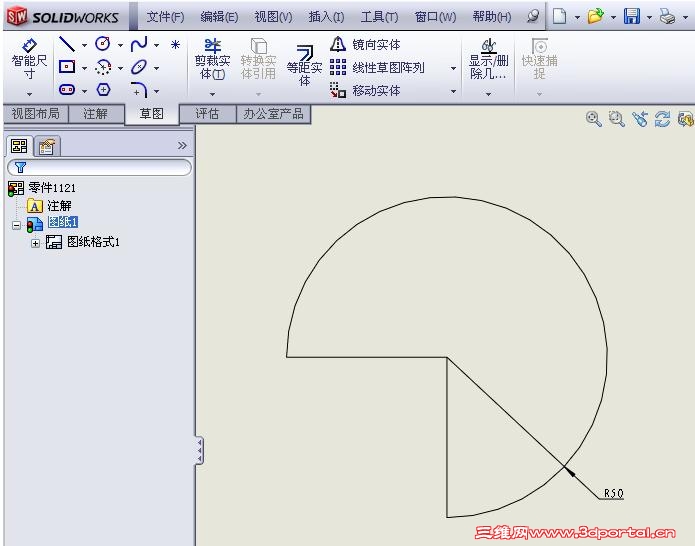Viewport: 695px width, 546px height.
Task: Open the Rectangle tool dropdown arrow
Action: pos(84,68)
